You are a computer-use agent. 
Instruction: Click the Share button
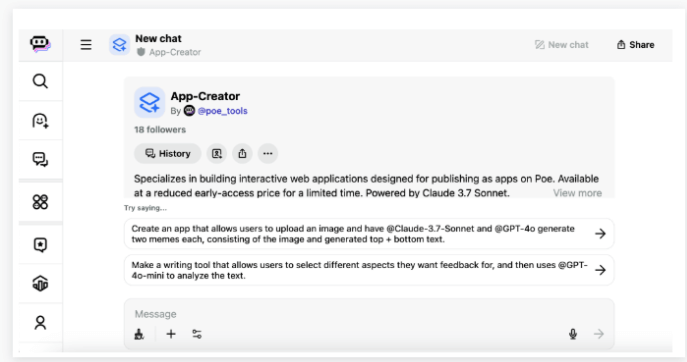pos(636,45)
